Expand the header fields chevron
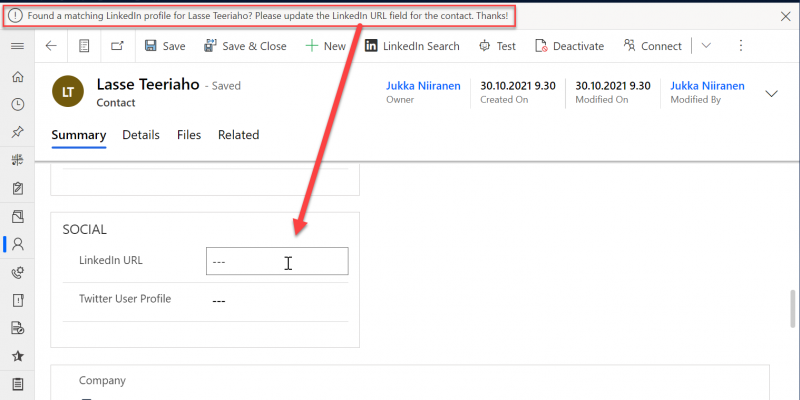Screen dimensions: 800x400 (x=771, y=94)
